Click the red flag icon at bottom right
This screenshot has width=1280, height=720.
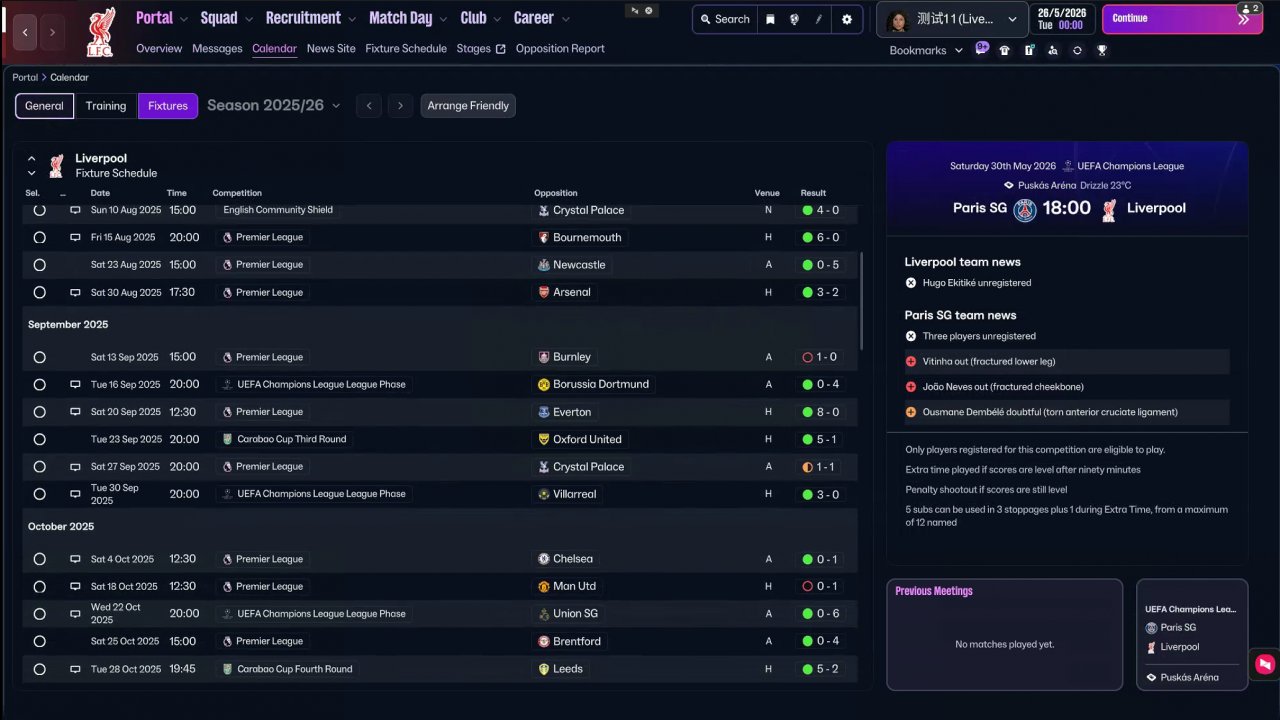(1265, 663)
